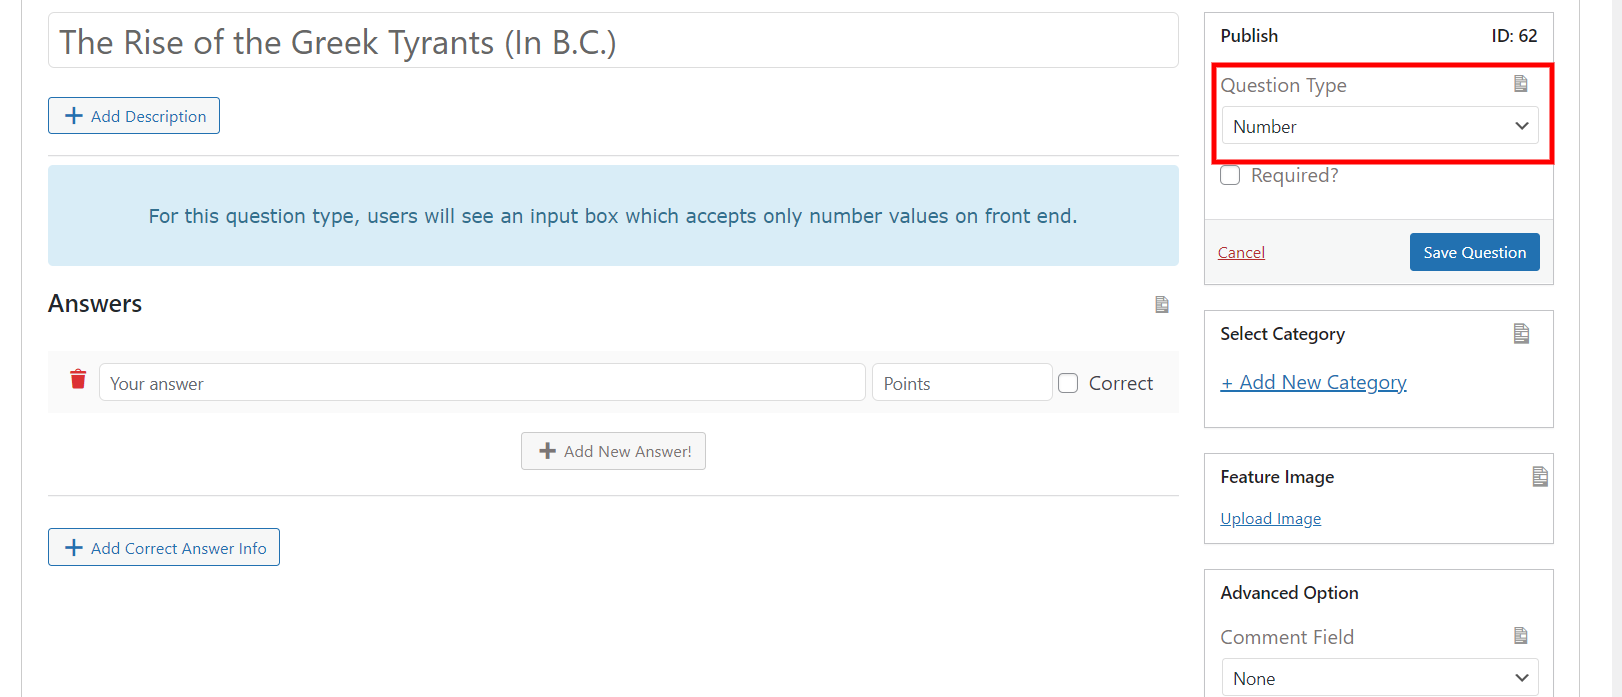Expand the Comment Field dropdown showing None
1622x697 pixels.
(x=1380, y=678)
